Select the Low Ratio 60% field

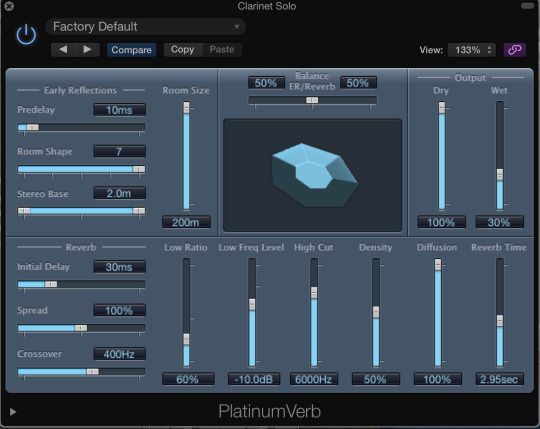coord(188,379)
